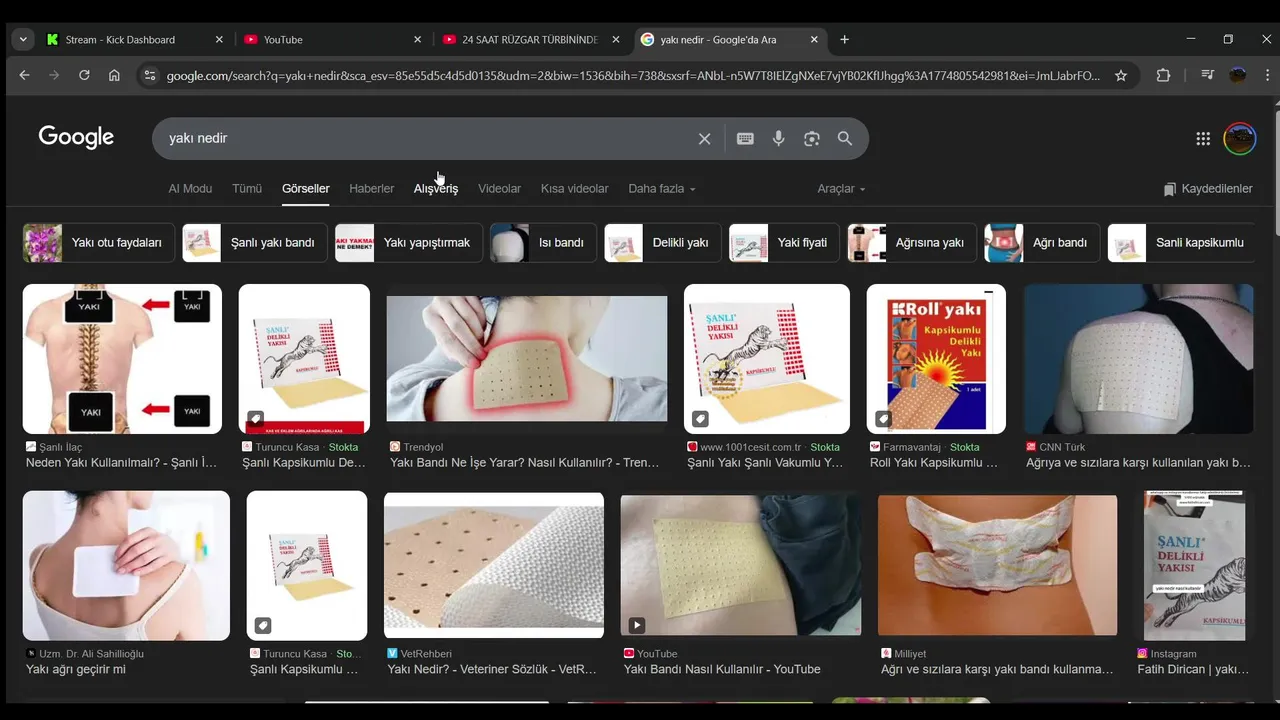Open VetRehberi patch close-up image
This screenshot has height=720, width=1280.
click(x=494, y=566)
